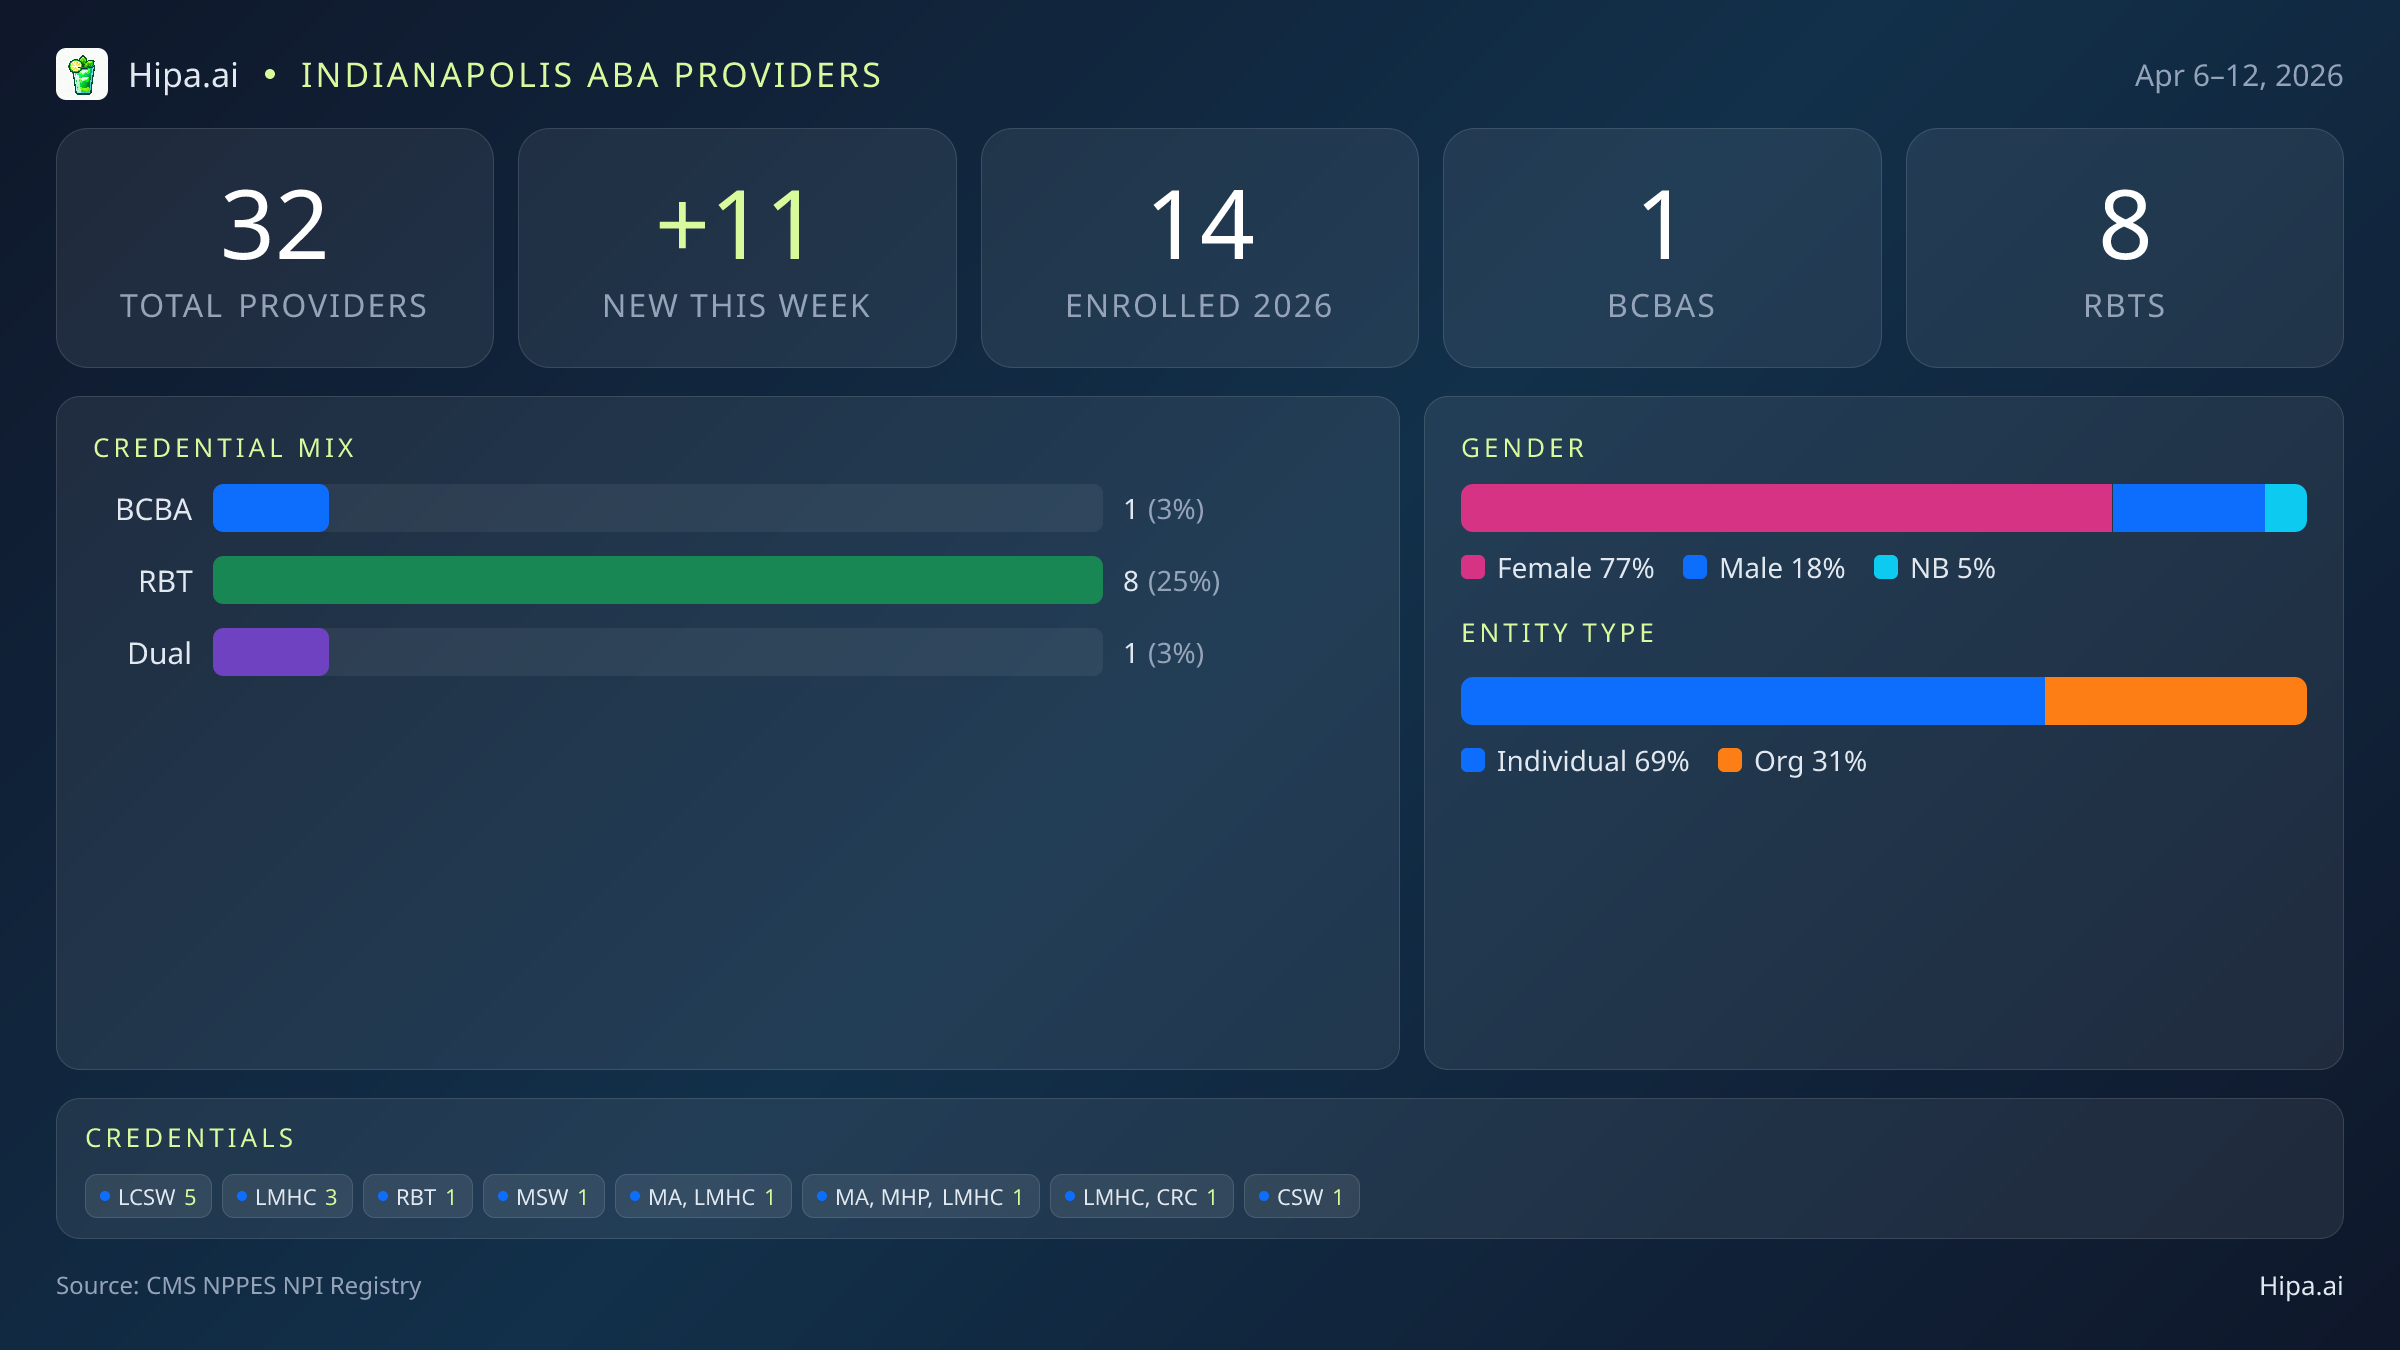Viewport: 2400px width, 1350px height.
Task: Click the purple Dual credential bar
Action: click(x=271, y=652)
